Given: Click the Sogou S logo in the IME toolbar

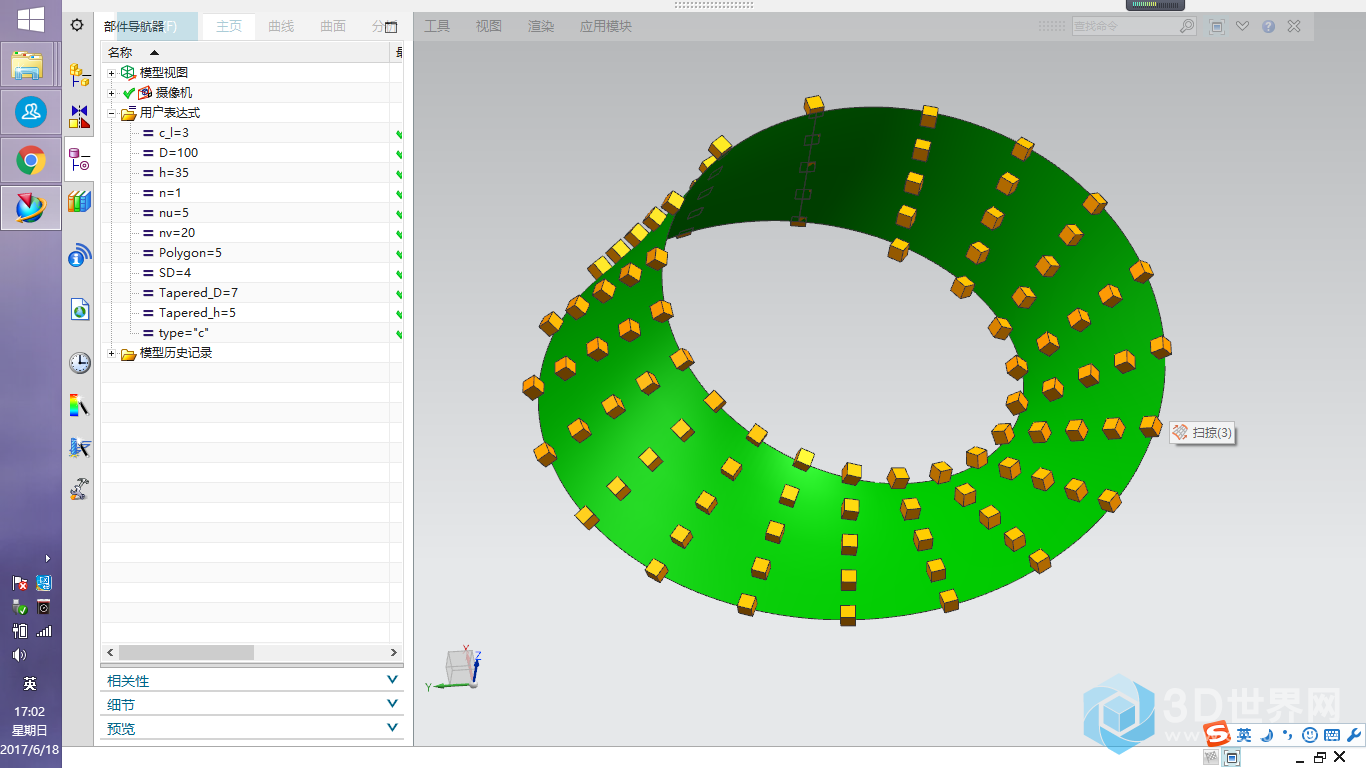Looking at the screenshot, I should [x=1218, y=734].
